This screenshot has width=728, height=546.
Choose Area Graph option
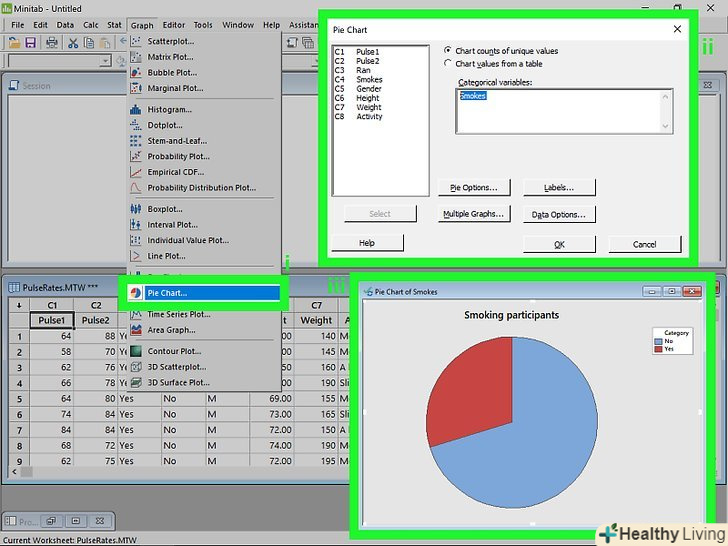pyautogui.click(x=171, y=330)
